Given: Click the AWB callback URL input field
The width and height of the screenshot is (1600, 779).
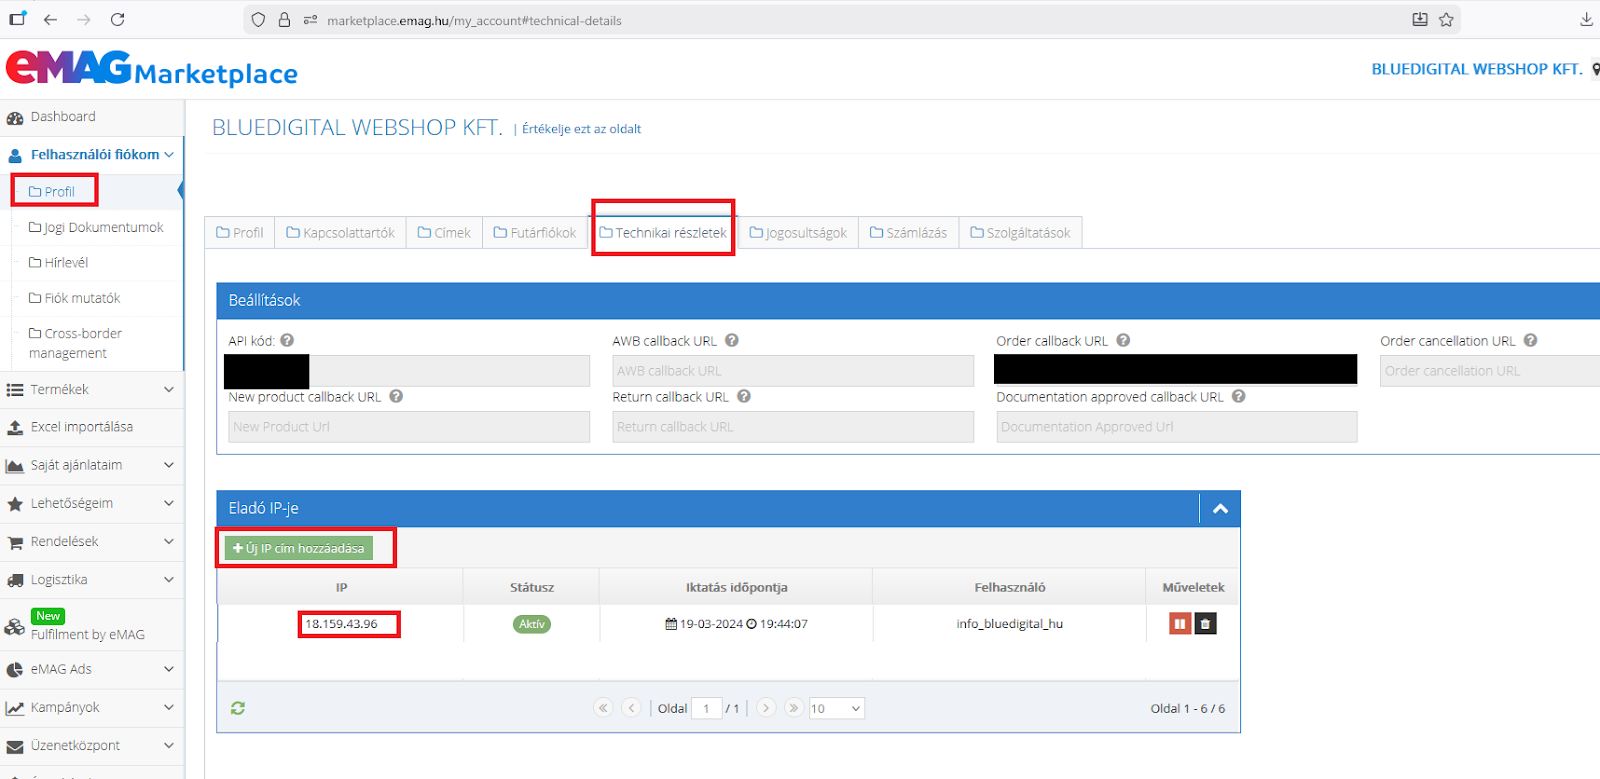Looking at the screenshot, I should [792, 371].
